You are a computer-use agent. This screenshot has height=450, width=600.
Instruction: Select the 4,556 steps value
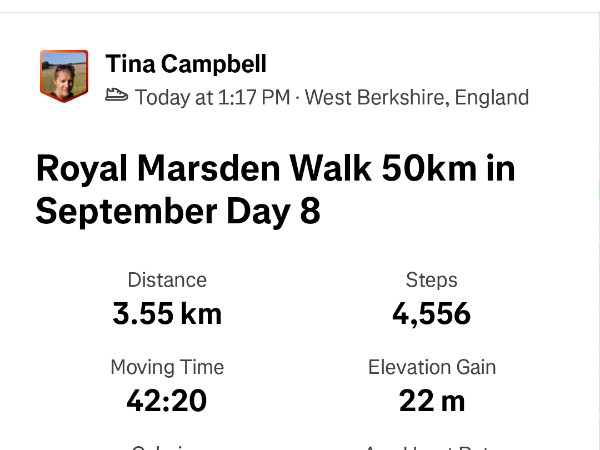[x=432, y=314]
